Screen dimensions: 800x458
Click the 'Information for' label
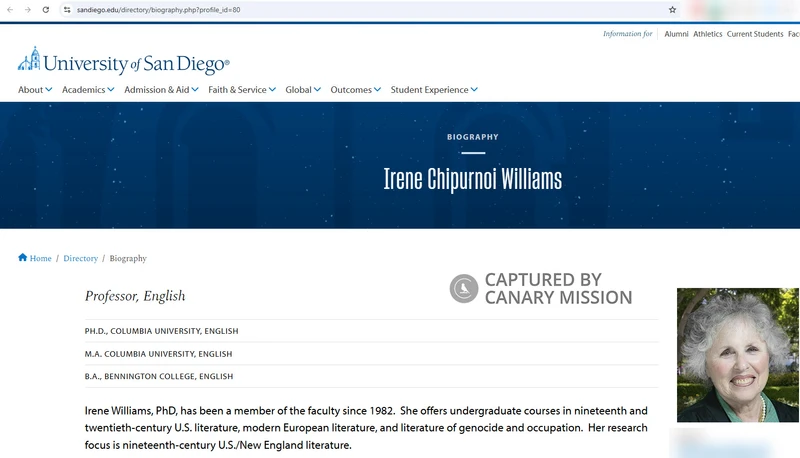(x=628, y=34)
